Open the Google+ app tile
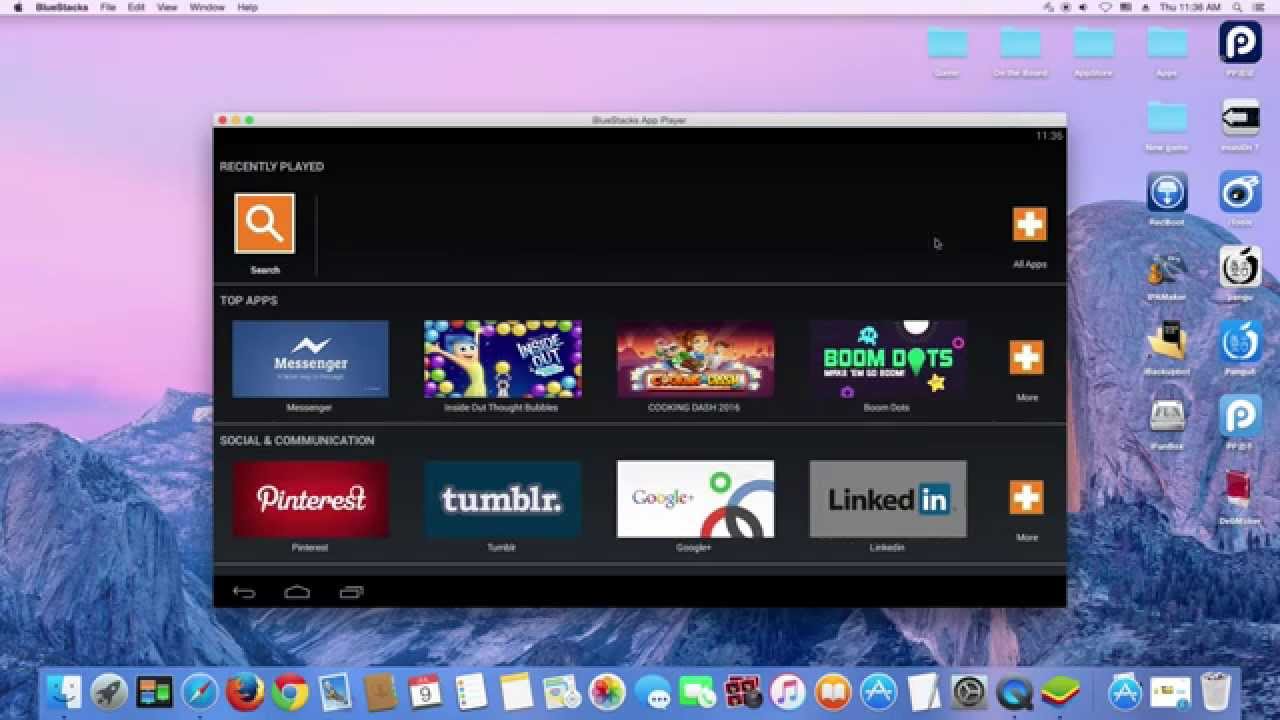 pos(695,499)
